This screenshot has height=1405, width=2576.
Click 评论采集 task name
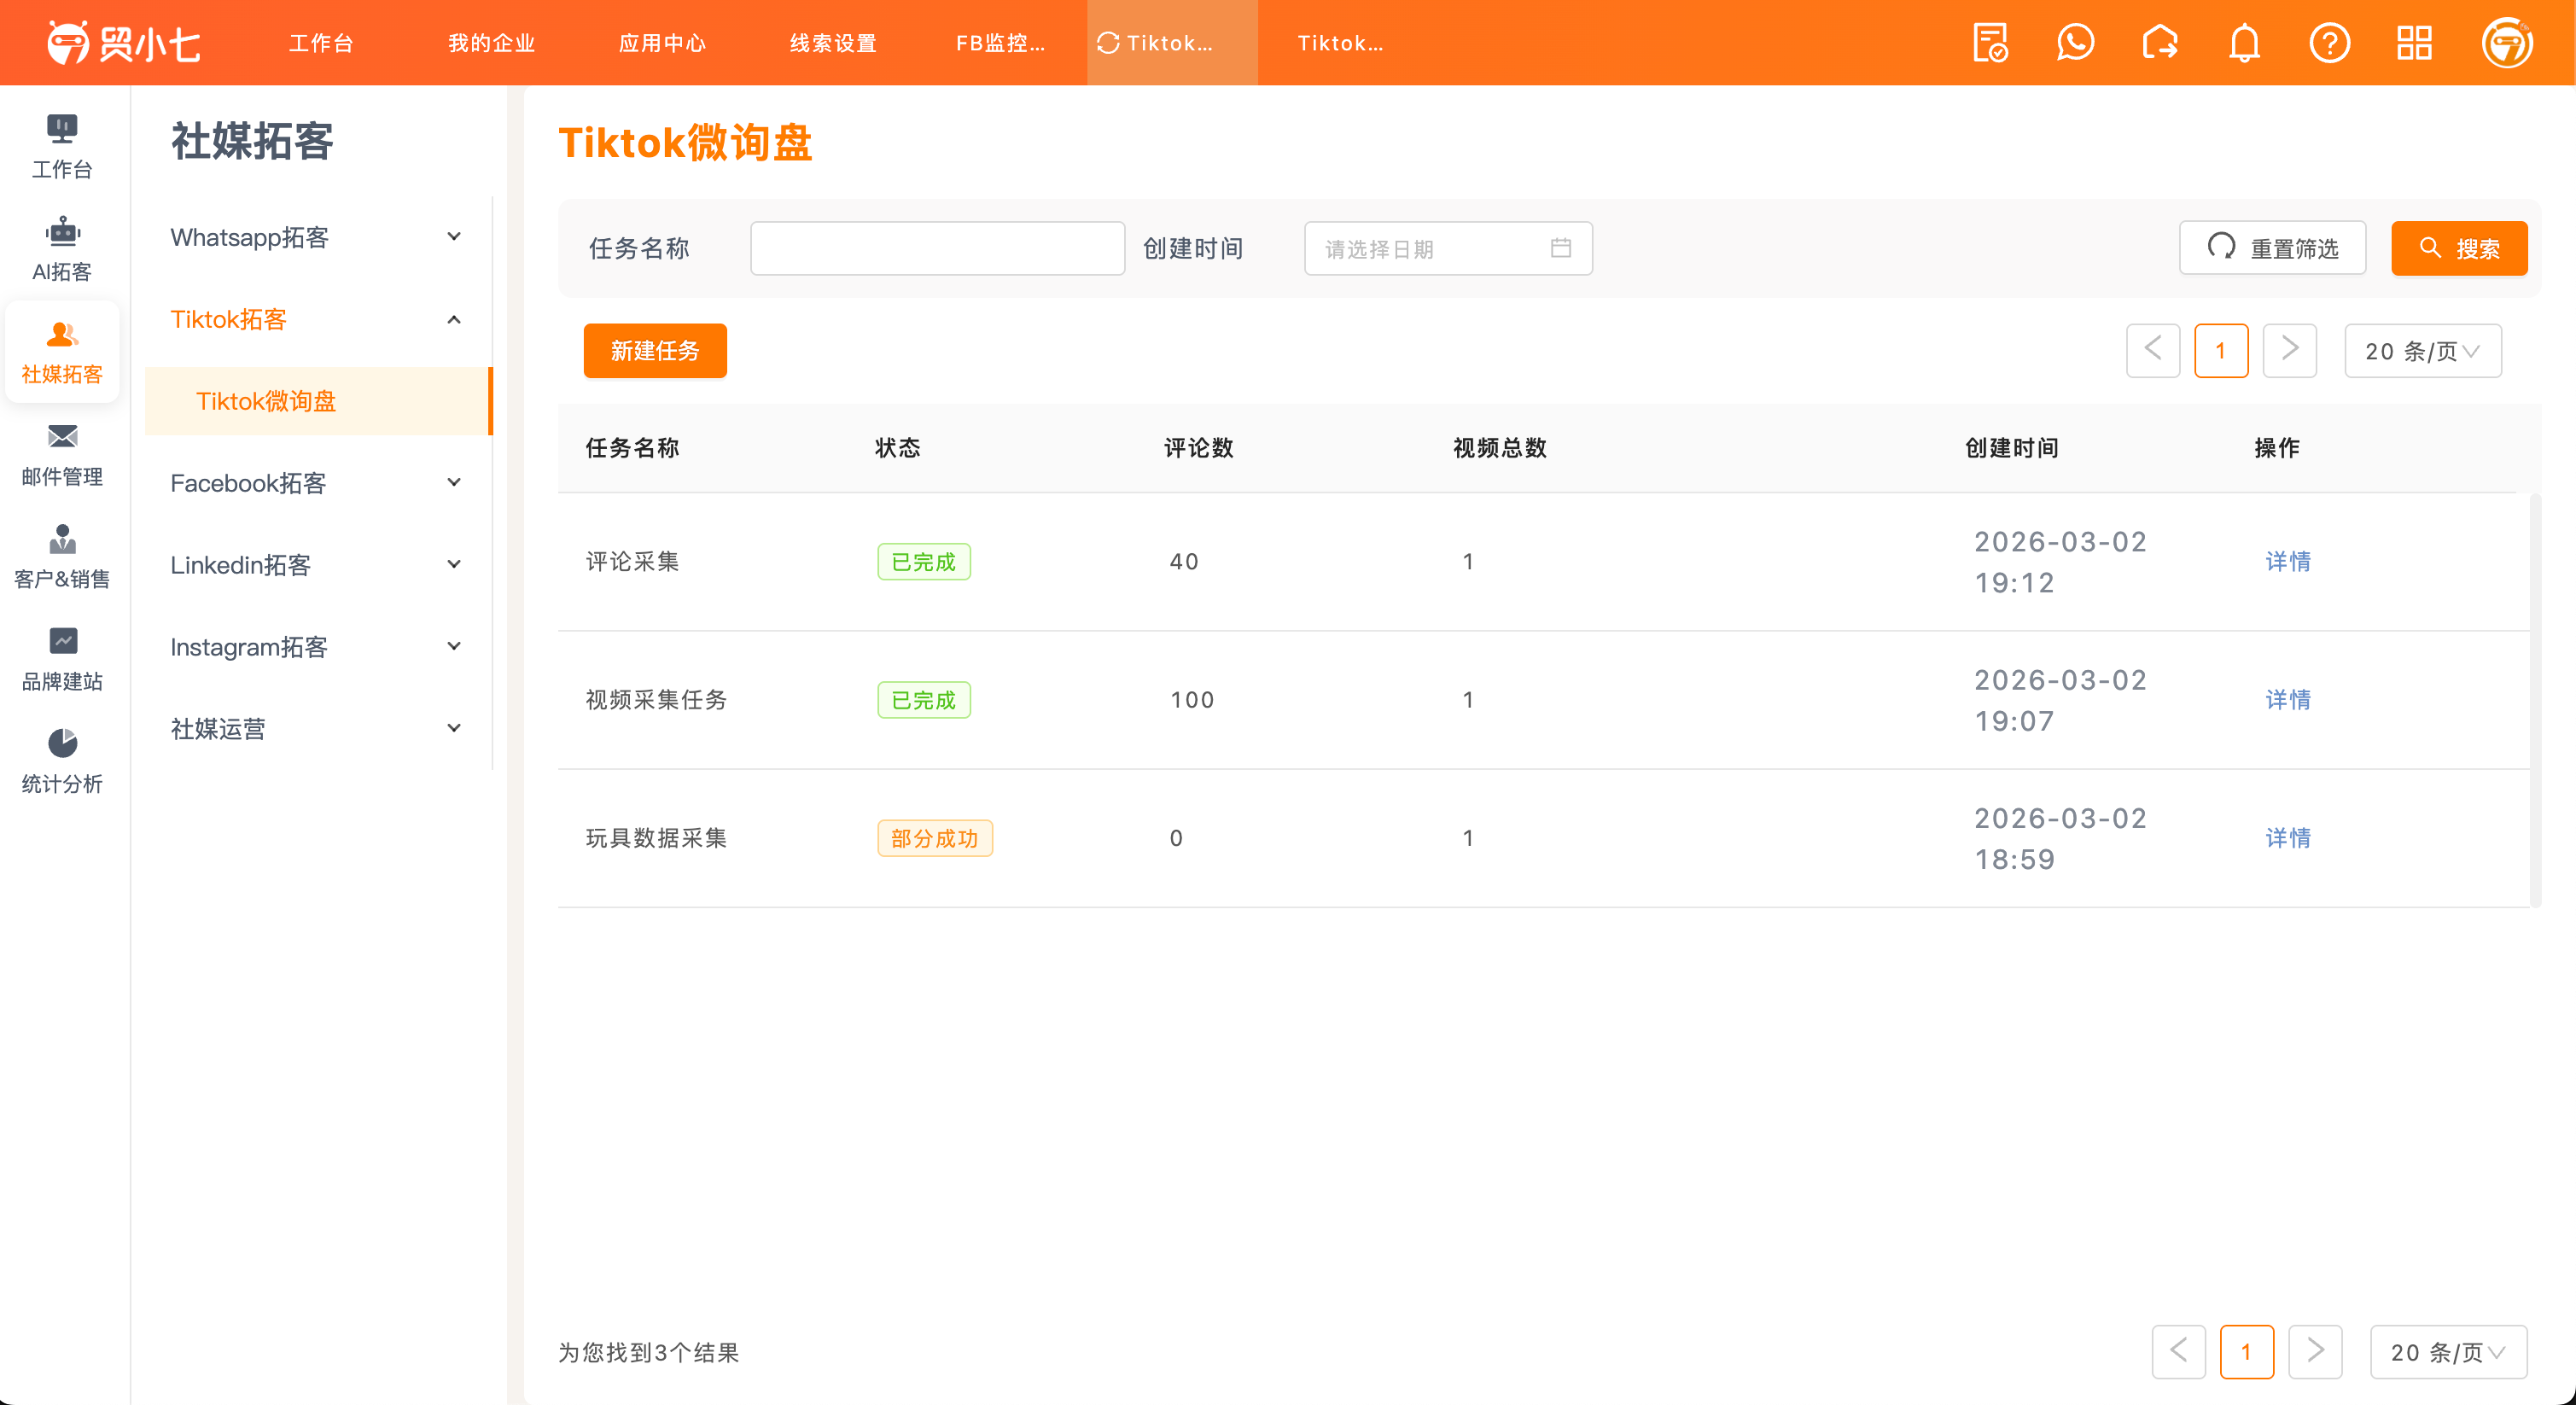pyautogui.click(x=632, y=561)
